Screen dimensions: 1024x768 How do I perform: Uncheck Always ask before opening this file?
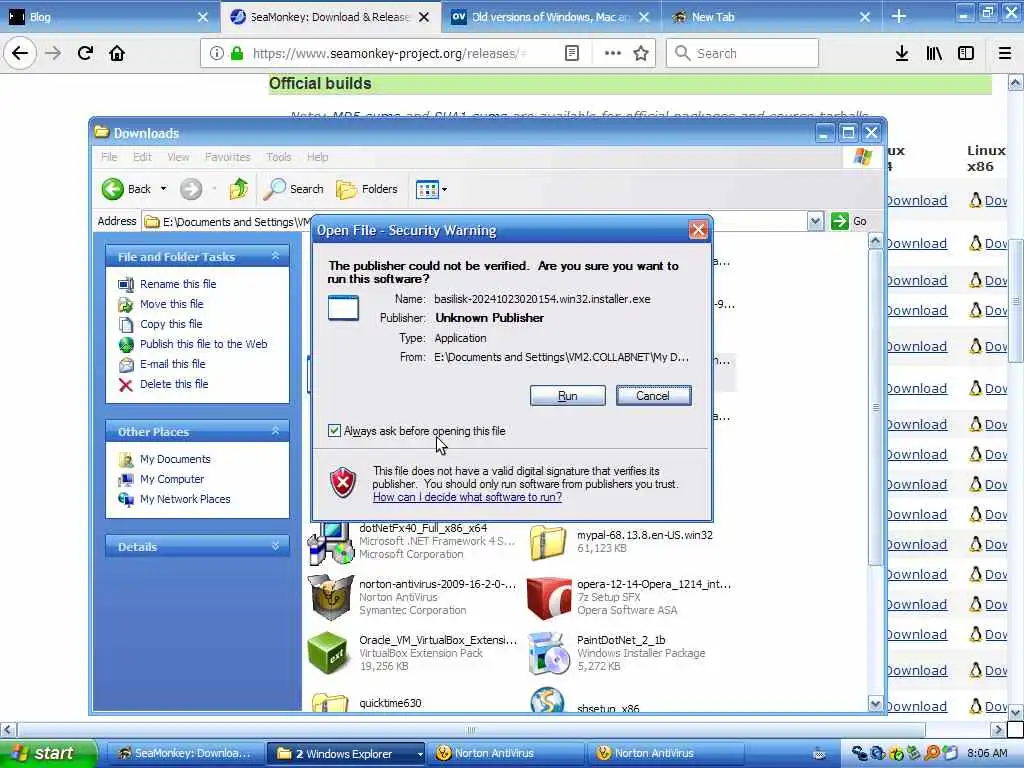[x=334, y=430]
